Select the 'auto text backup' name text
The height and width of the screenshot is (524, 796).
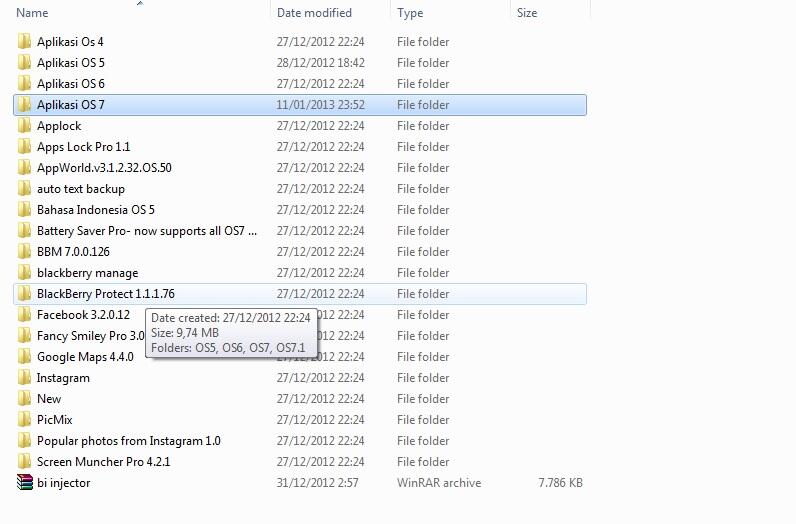pyautogui.click(x=81, y=189)
